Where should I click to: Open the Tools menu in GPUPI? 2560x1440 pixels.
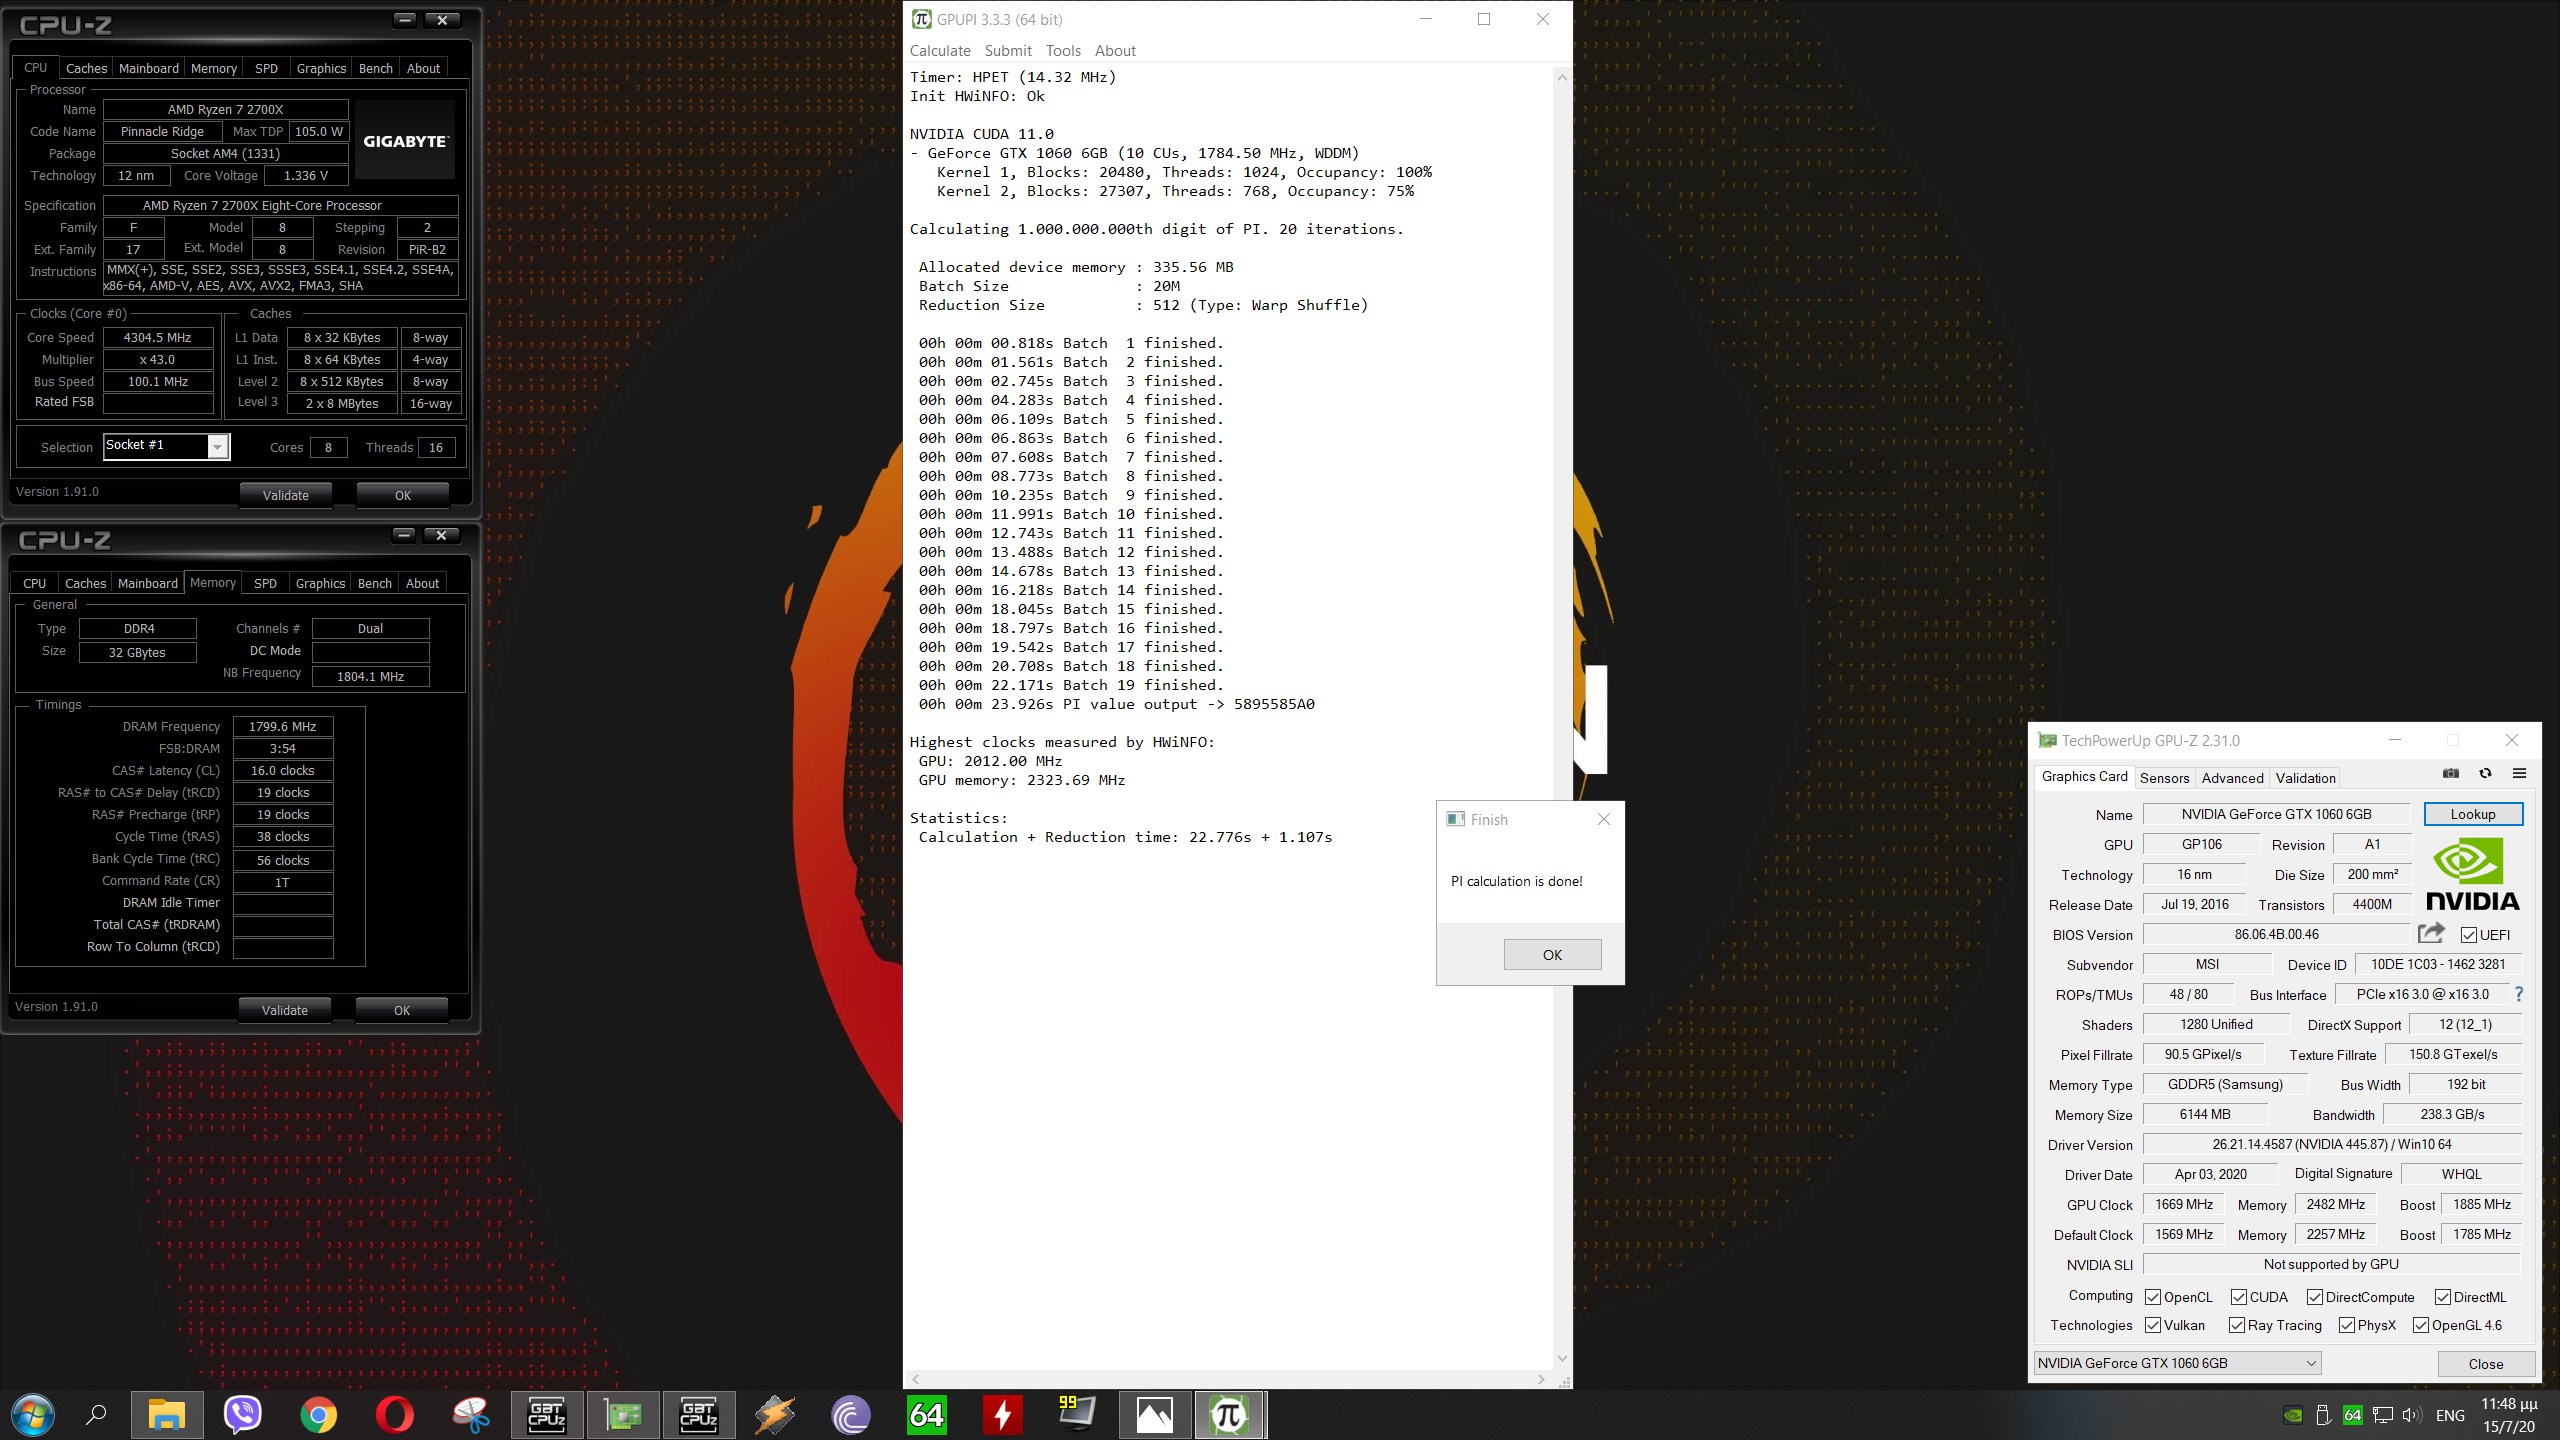(x=1063, y=50)
